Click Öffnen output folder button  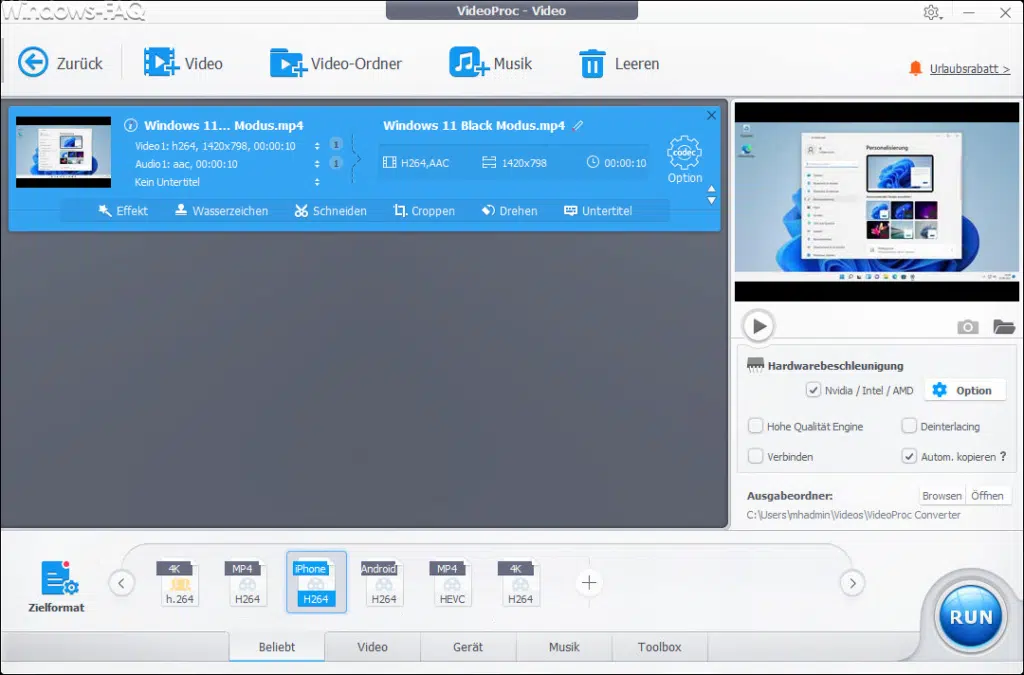(987, 495)
